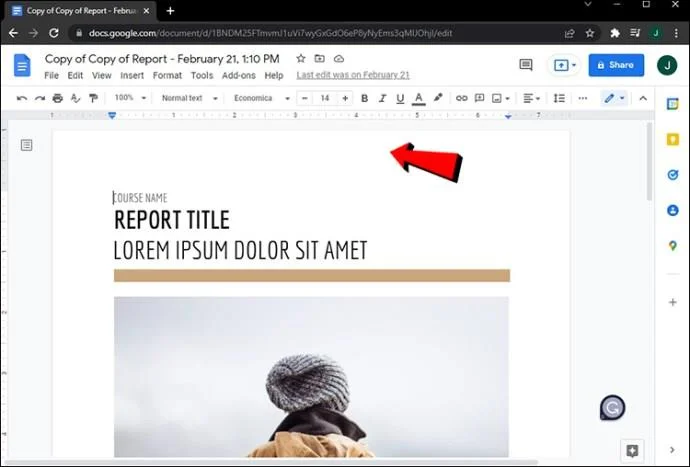Reload the page in browser

coord(54,33)
